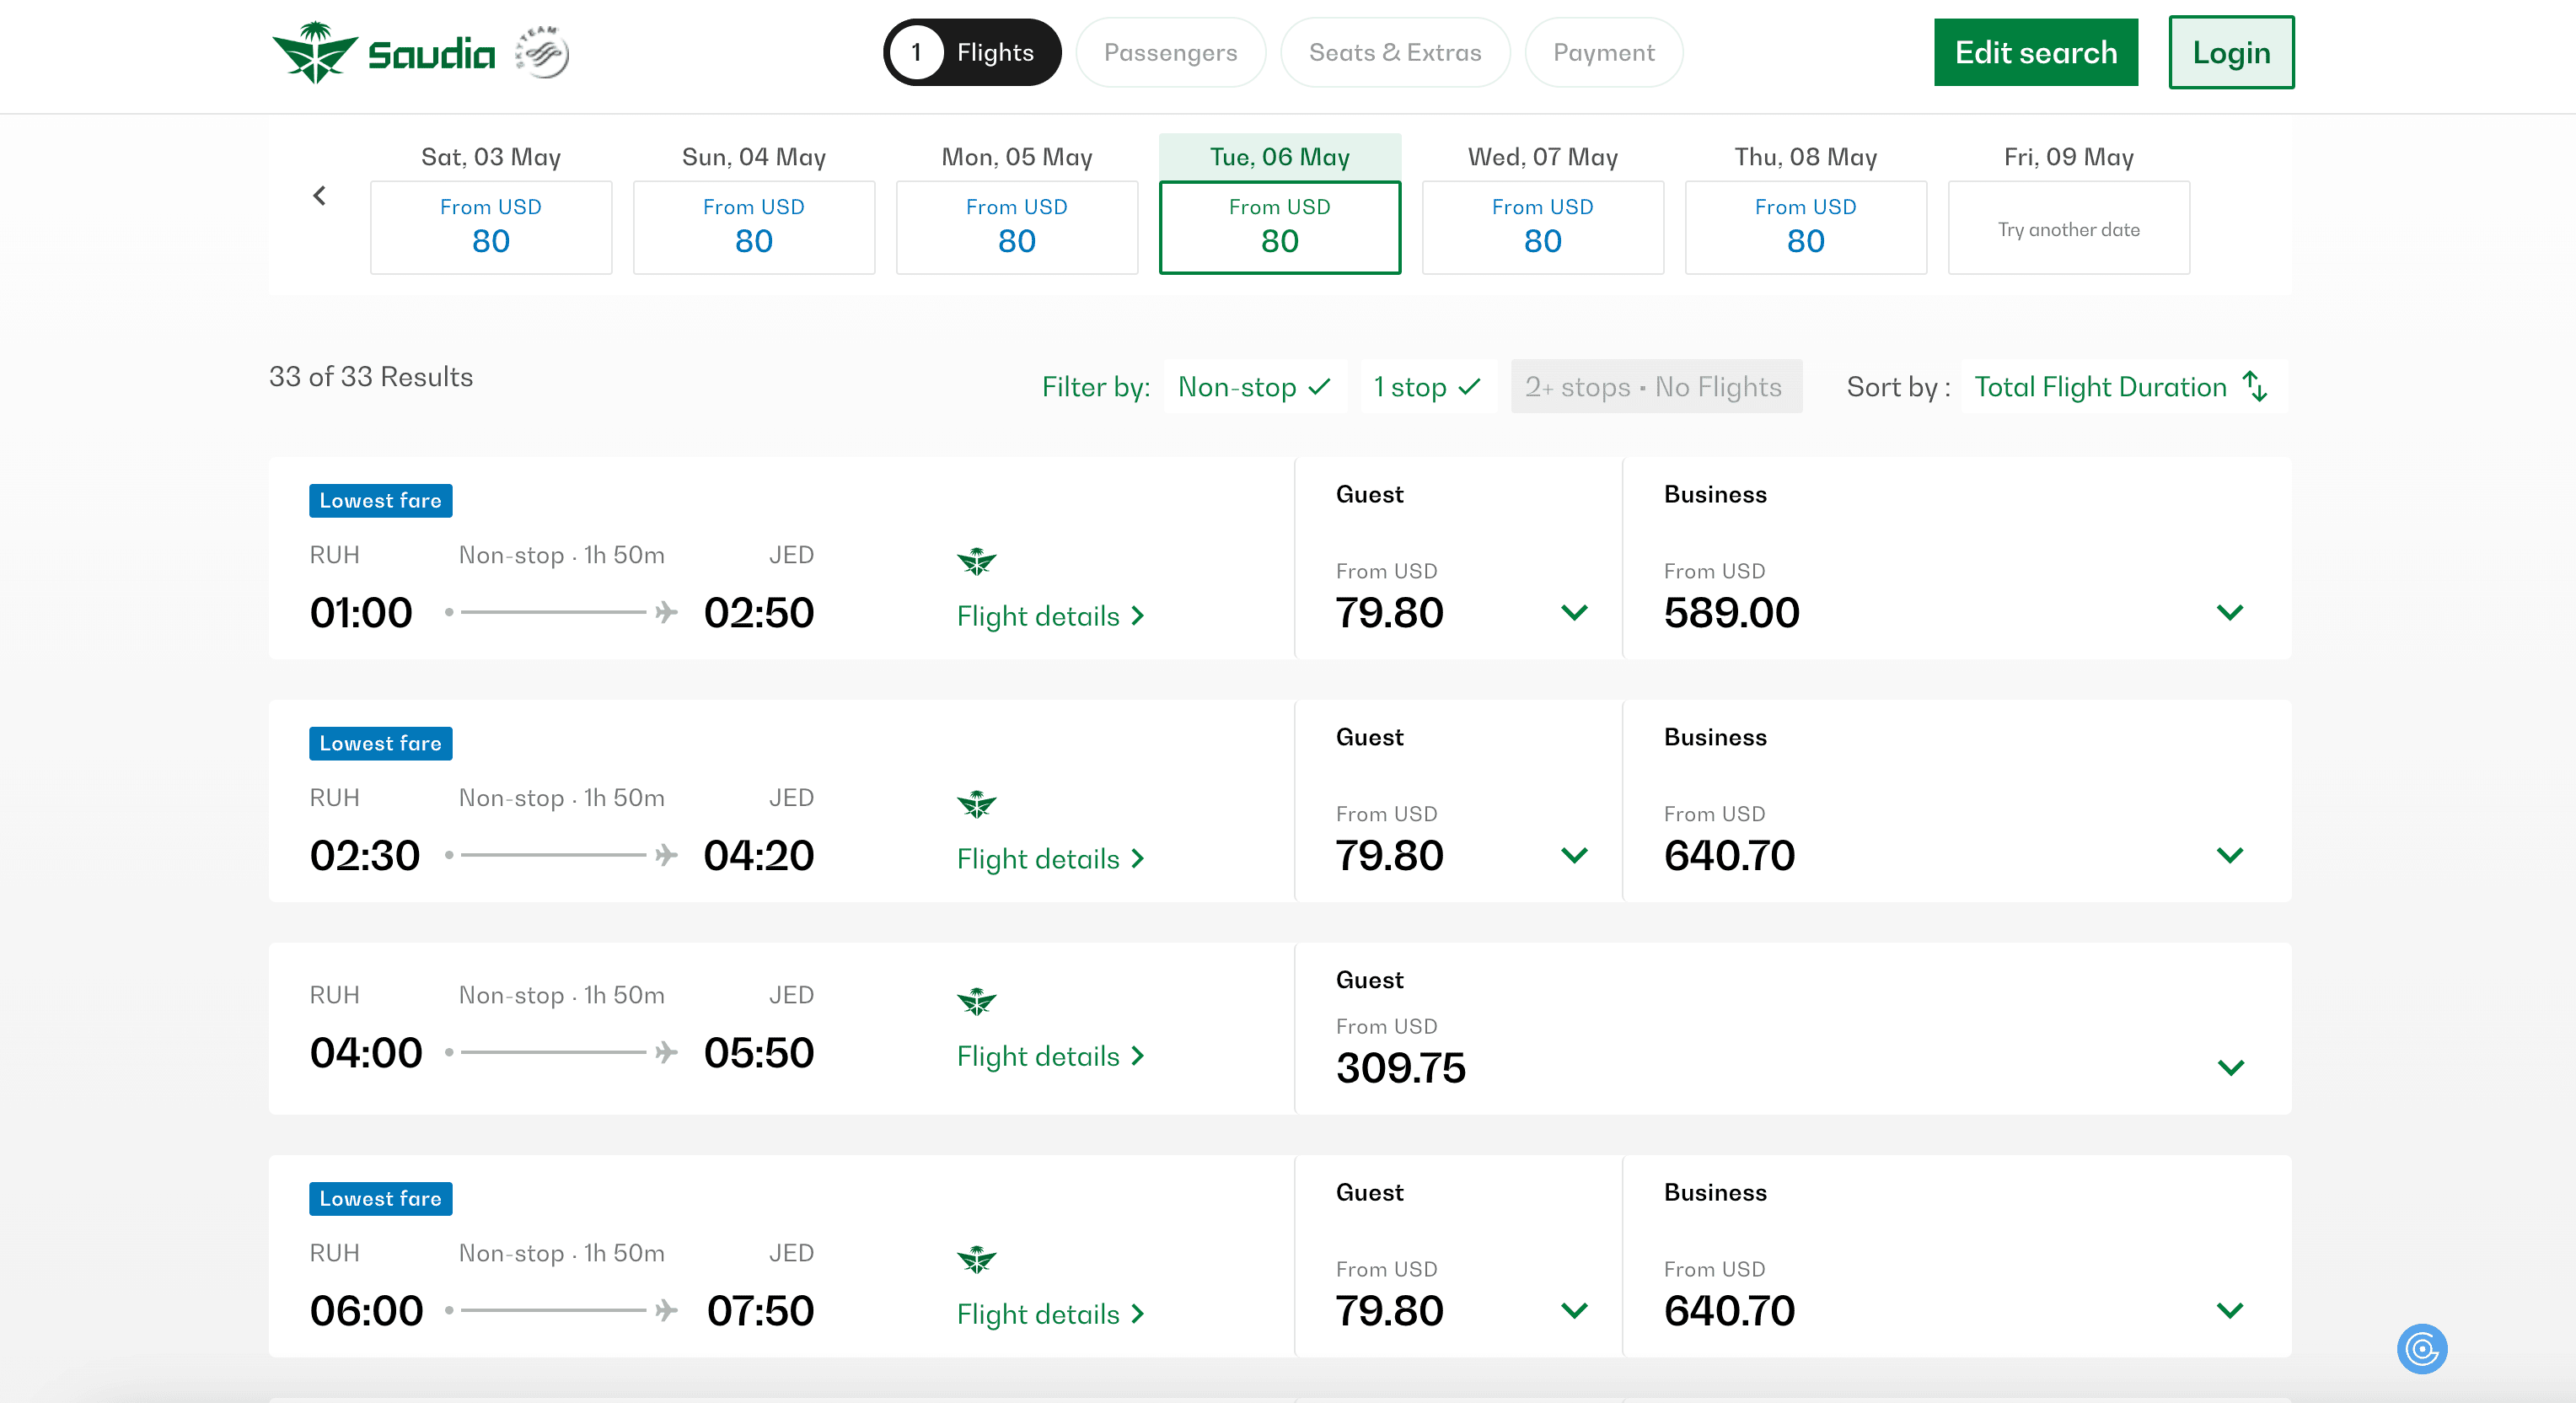
Task: Open Flight details for 02:30 flight
Action: (1049, 859)
